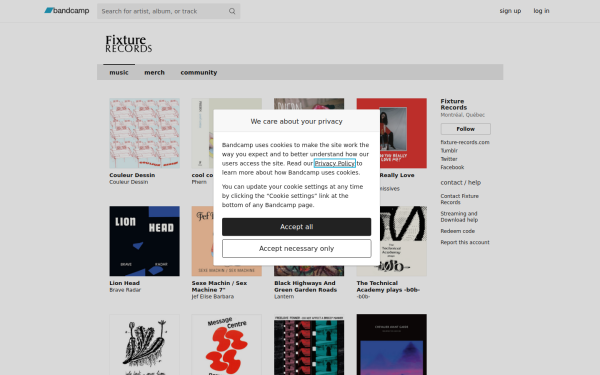This screenshot has height=375, width=600.
Task: Open the Facebook link
Action: click(x=452, y=167)
